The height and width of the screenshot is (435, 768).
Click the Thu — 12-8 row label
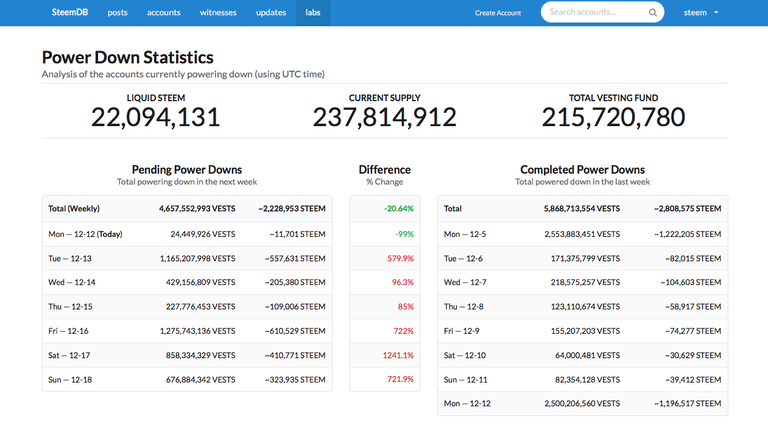[463, 307]
